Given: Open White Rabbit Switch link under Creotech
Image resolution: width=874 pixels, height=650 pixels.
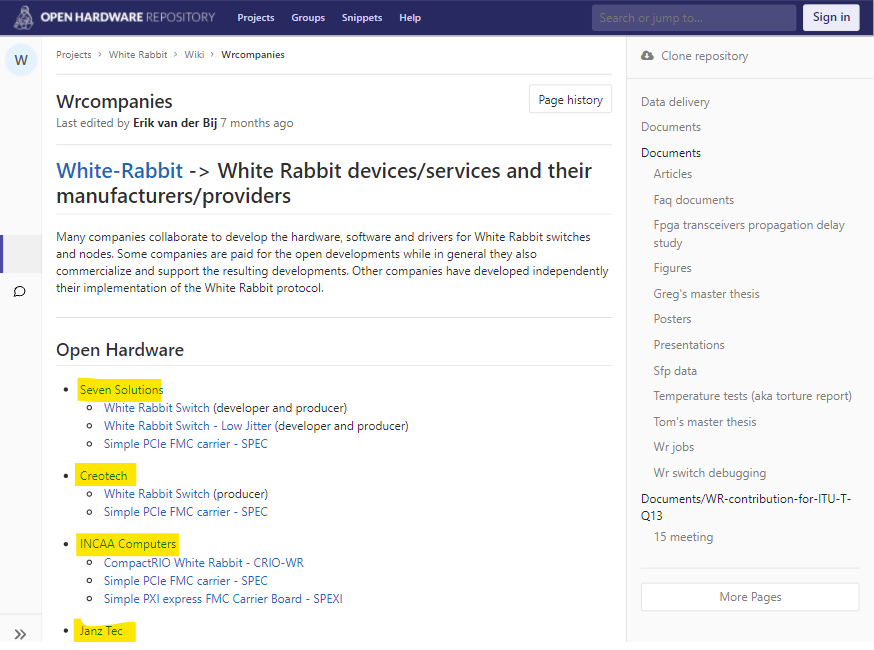Looking at the screenshot, I should tap(157, 494).
